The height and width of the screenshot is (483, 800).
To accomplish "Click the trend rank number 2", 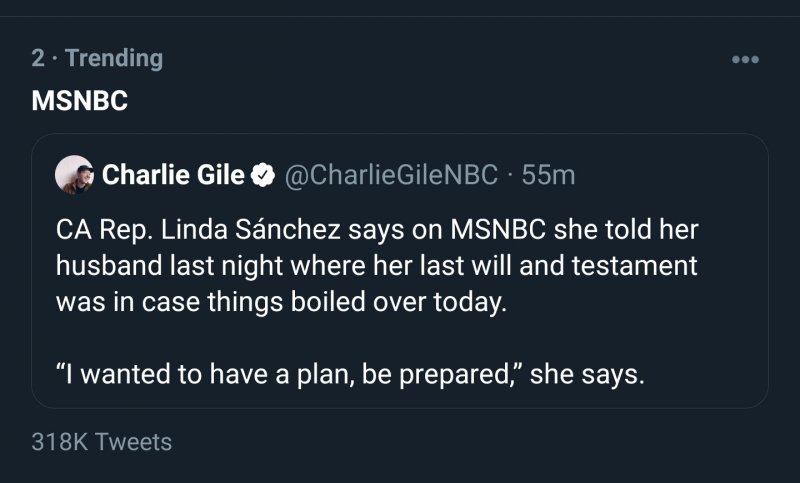I will pos(37,58).
